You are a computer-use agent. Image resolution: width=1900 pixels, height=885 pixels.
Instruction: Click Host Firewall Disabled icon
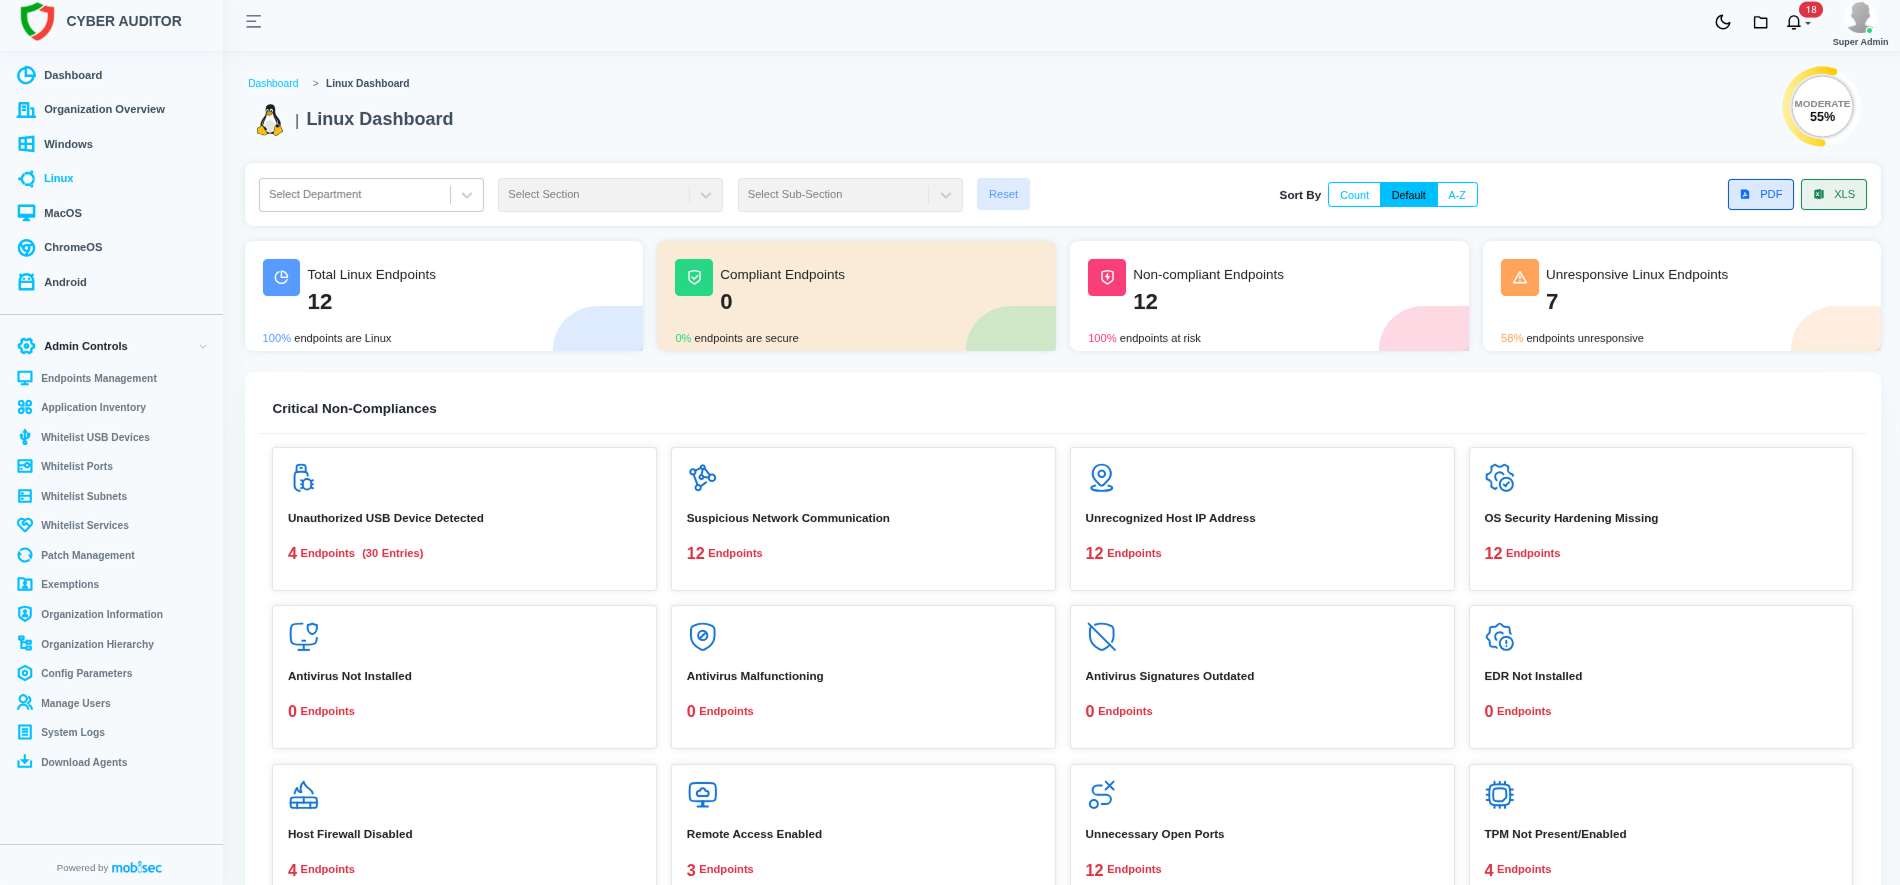303,795
